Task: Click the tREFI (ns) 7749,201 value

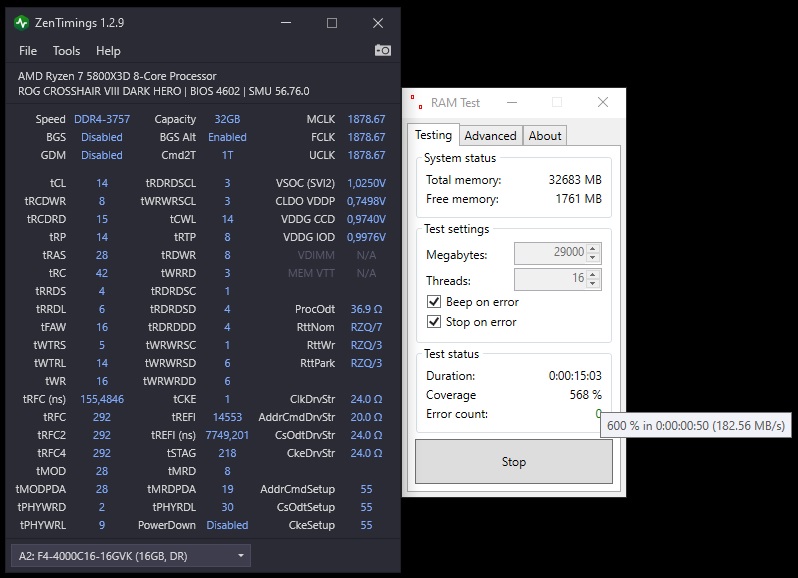Action: [227, 435]
